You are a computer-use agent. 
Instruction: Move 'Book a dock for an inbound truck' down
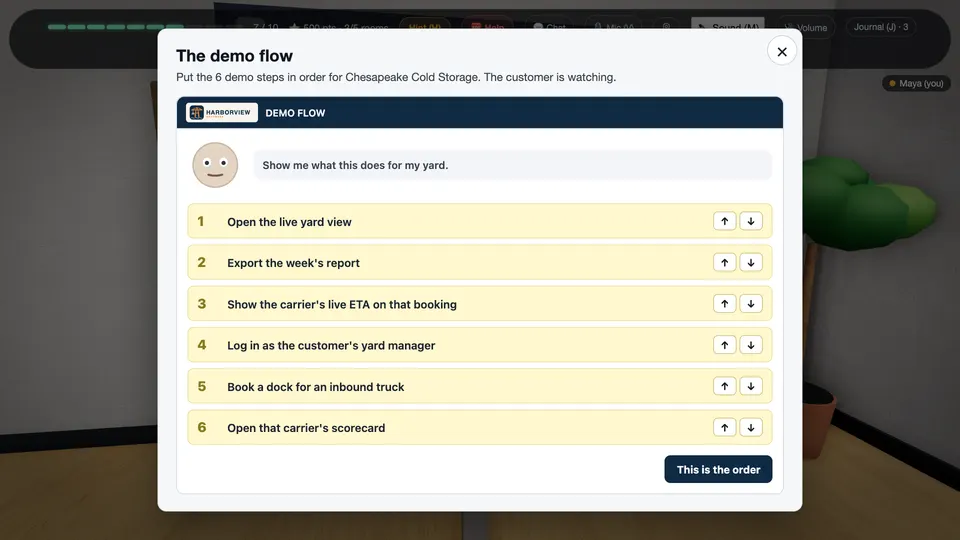[751, 386]
